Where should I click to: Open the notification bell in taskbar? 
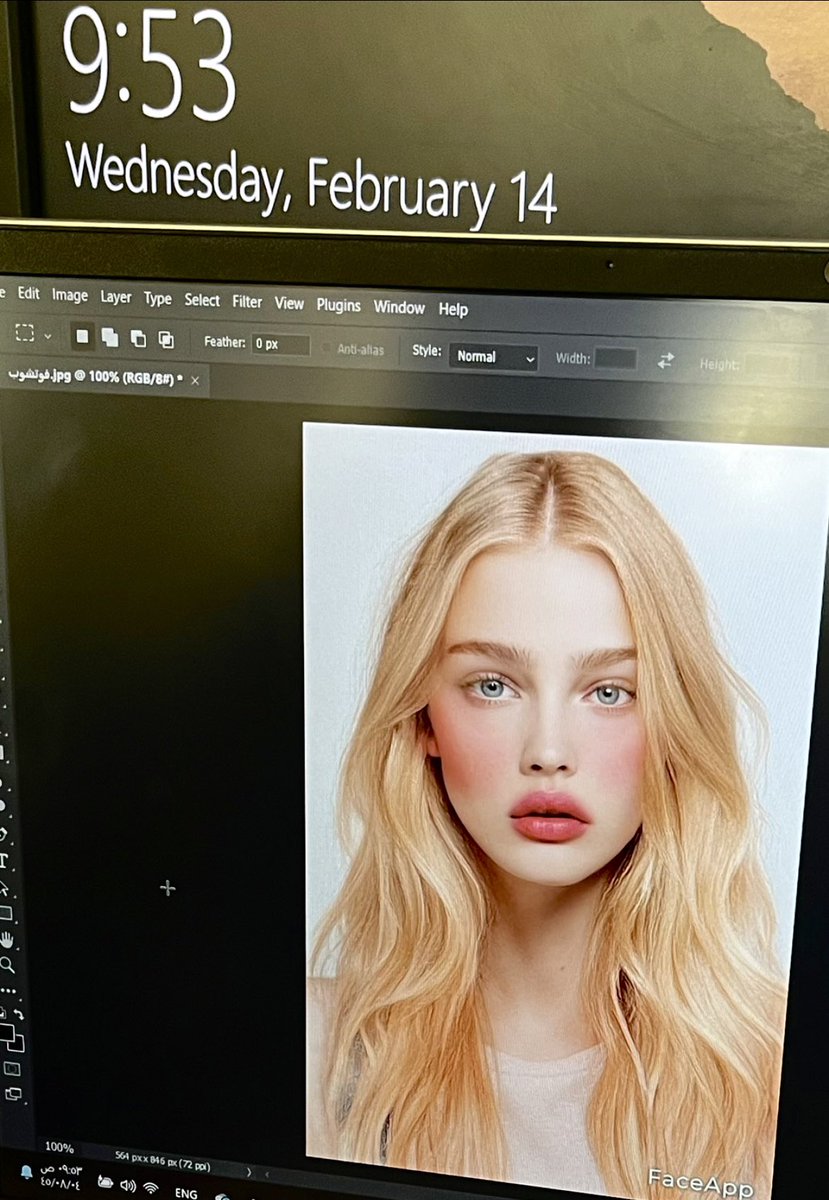coord(26,1170)
